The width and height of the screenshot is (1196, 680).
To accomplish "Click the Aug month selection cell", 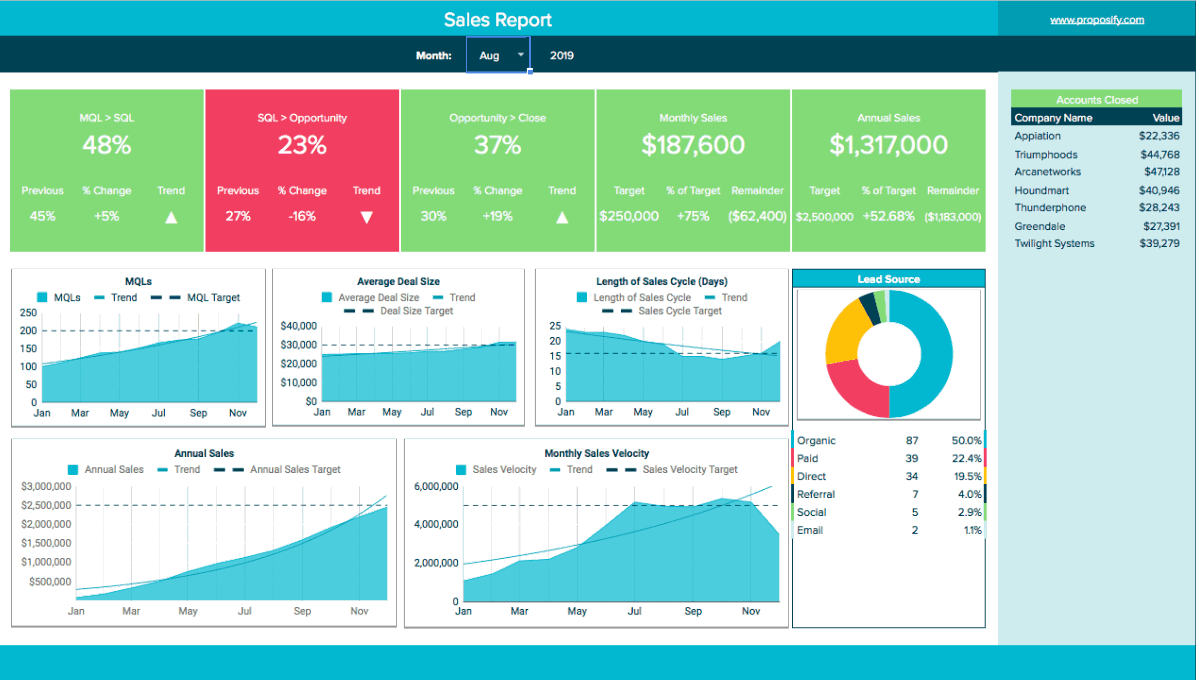I will pos(498,55).
